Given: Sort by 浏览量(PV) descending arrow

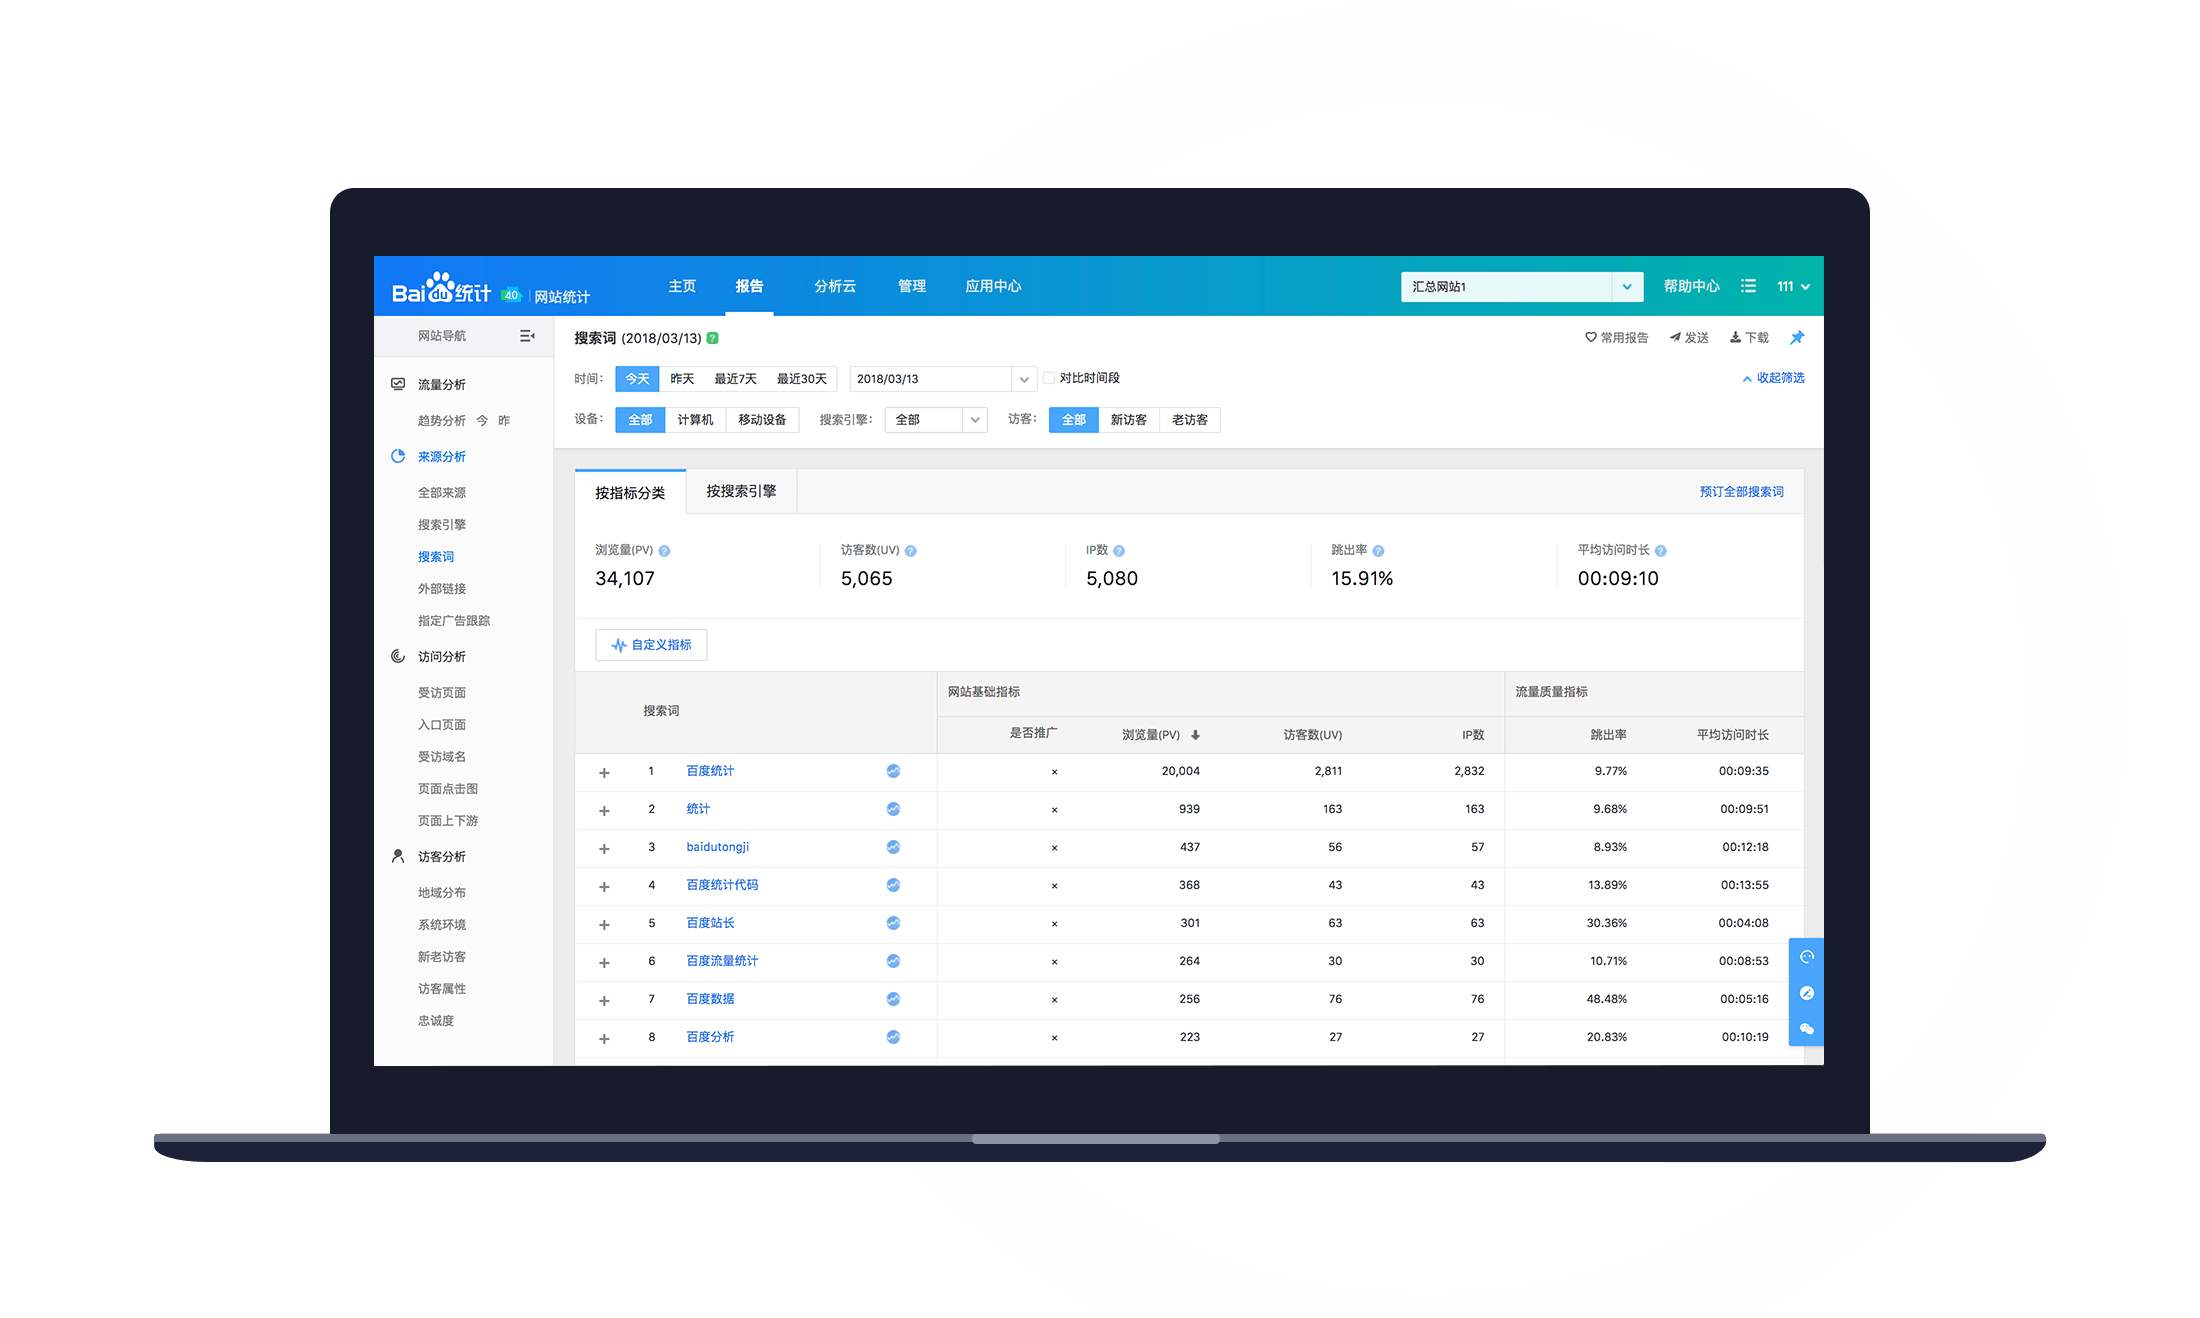Looking at the screenshot, I should (x=1195, y=735).
